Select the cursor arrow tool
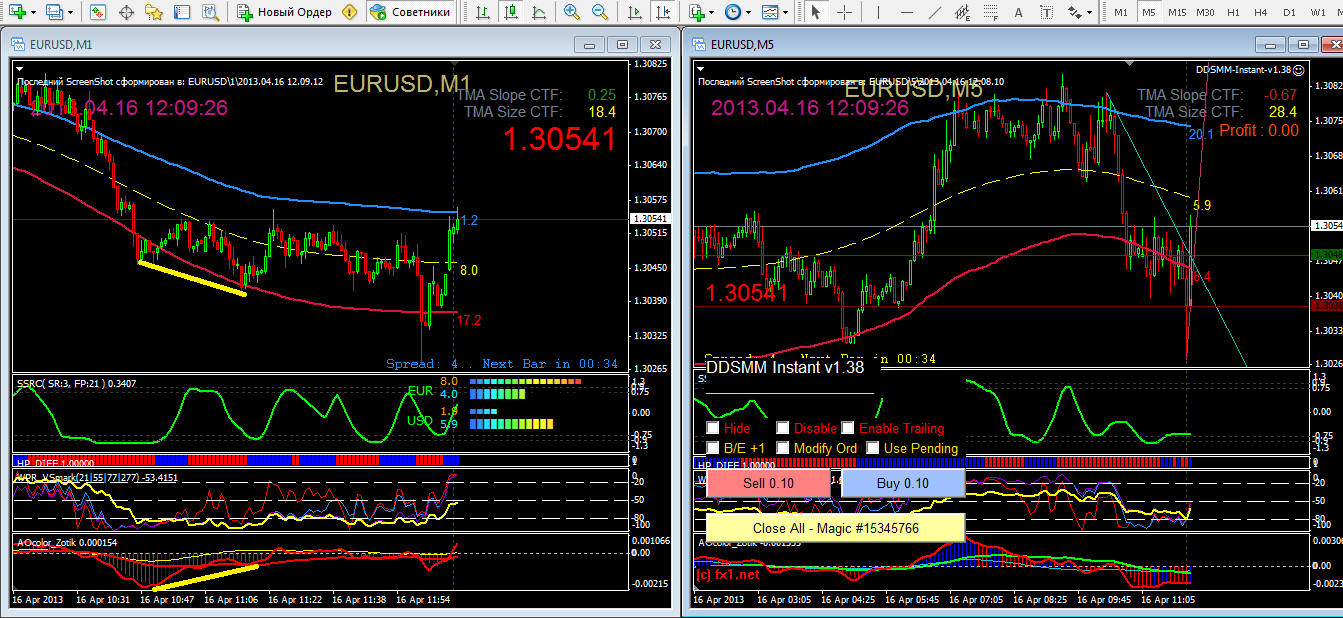The width and height of the screenshot is (1343, 618). coord(816,12)
